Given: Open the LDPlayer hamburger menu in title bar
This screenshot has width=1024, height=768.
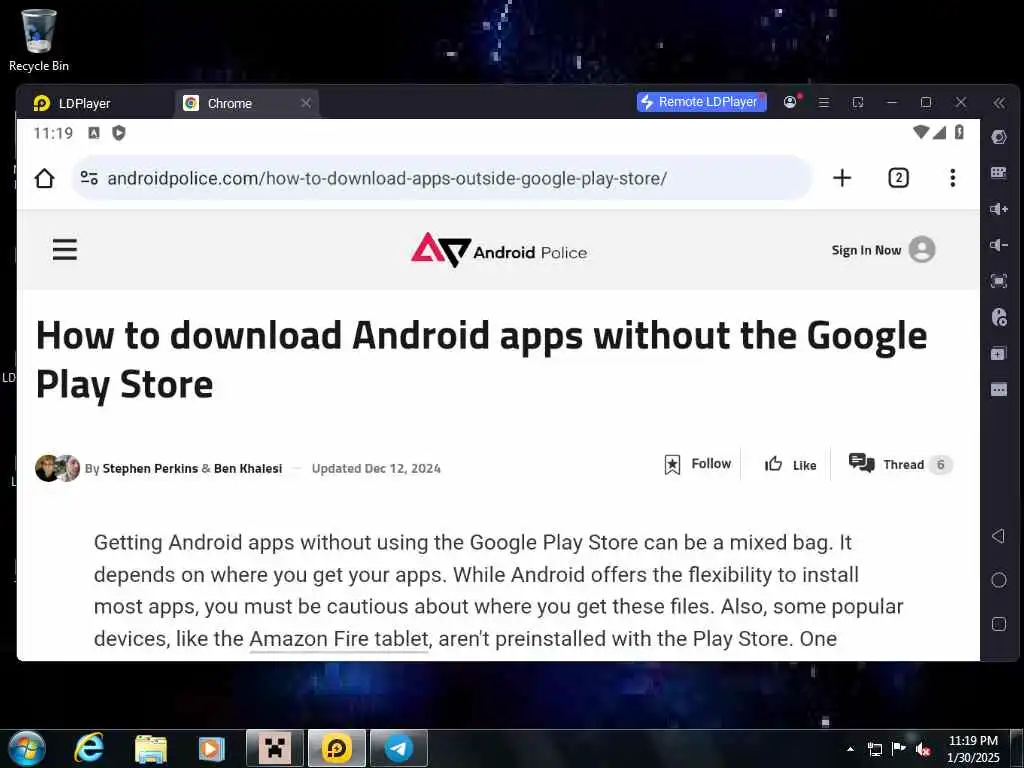Looking at the screenshot, I should point(824,103).
